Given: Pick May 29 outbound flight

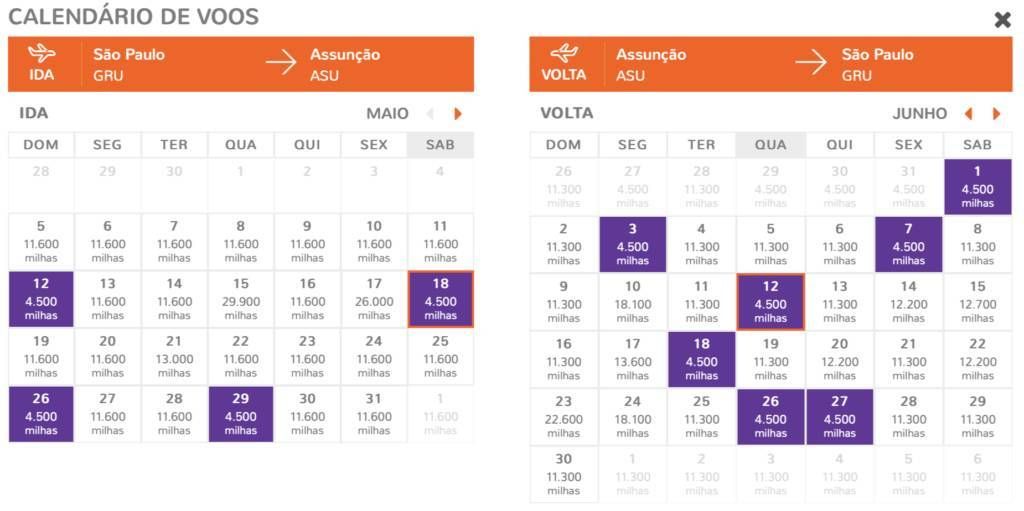Looking at the screenshot, I should [240, 414].
